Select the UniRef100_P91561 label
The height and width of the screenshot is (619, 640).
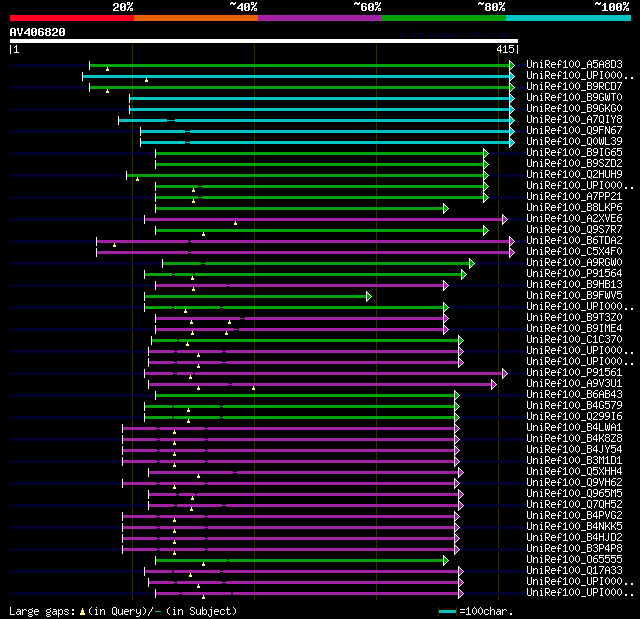[574, 373]
